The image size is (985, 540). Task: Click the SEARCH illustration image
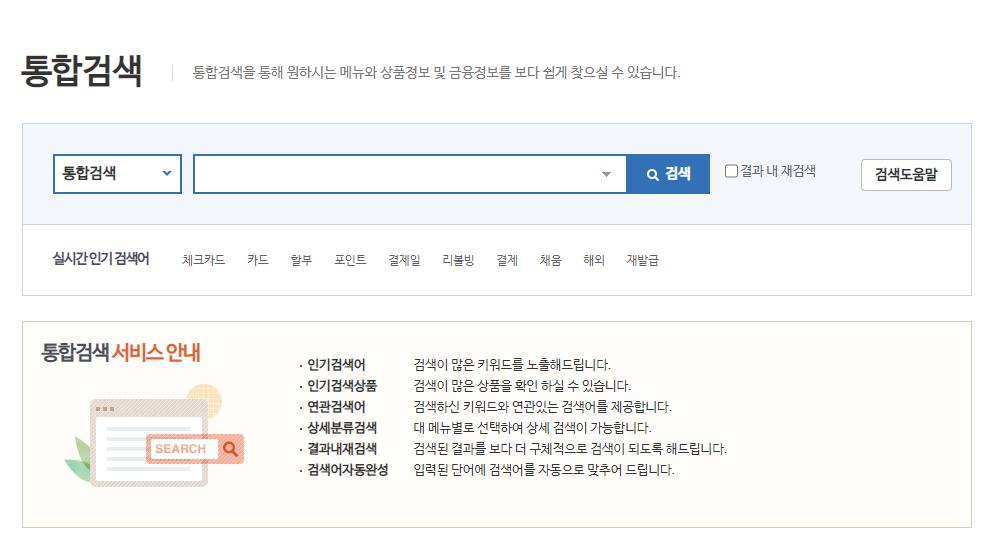click(x=154, y=436)
